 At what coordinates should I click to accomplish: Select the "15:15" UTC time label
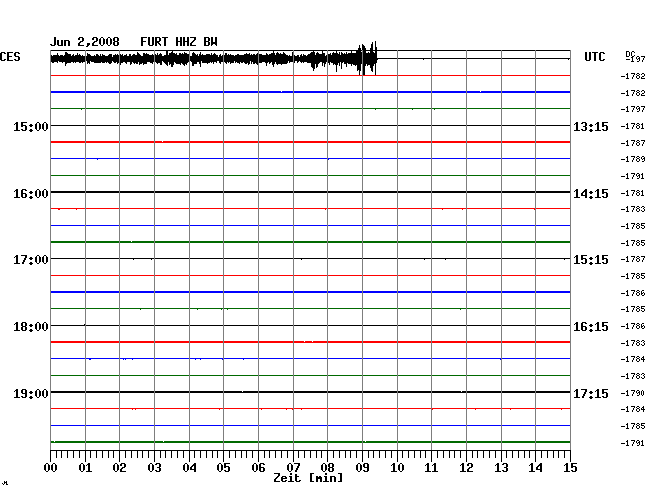(x=591, y=260)
